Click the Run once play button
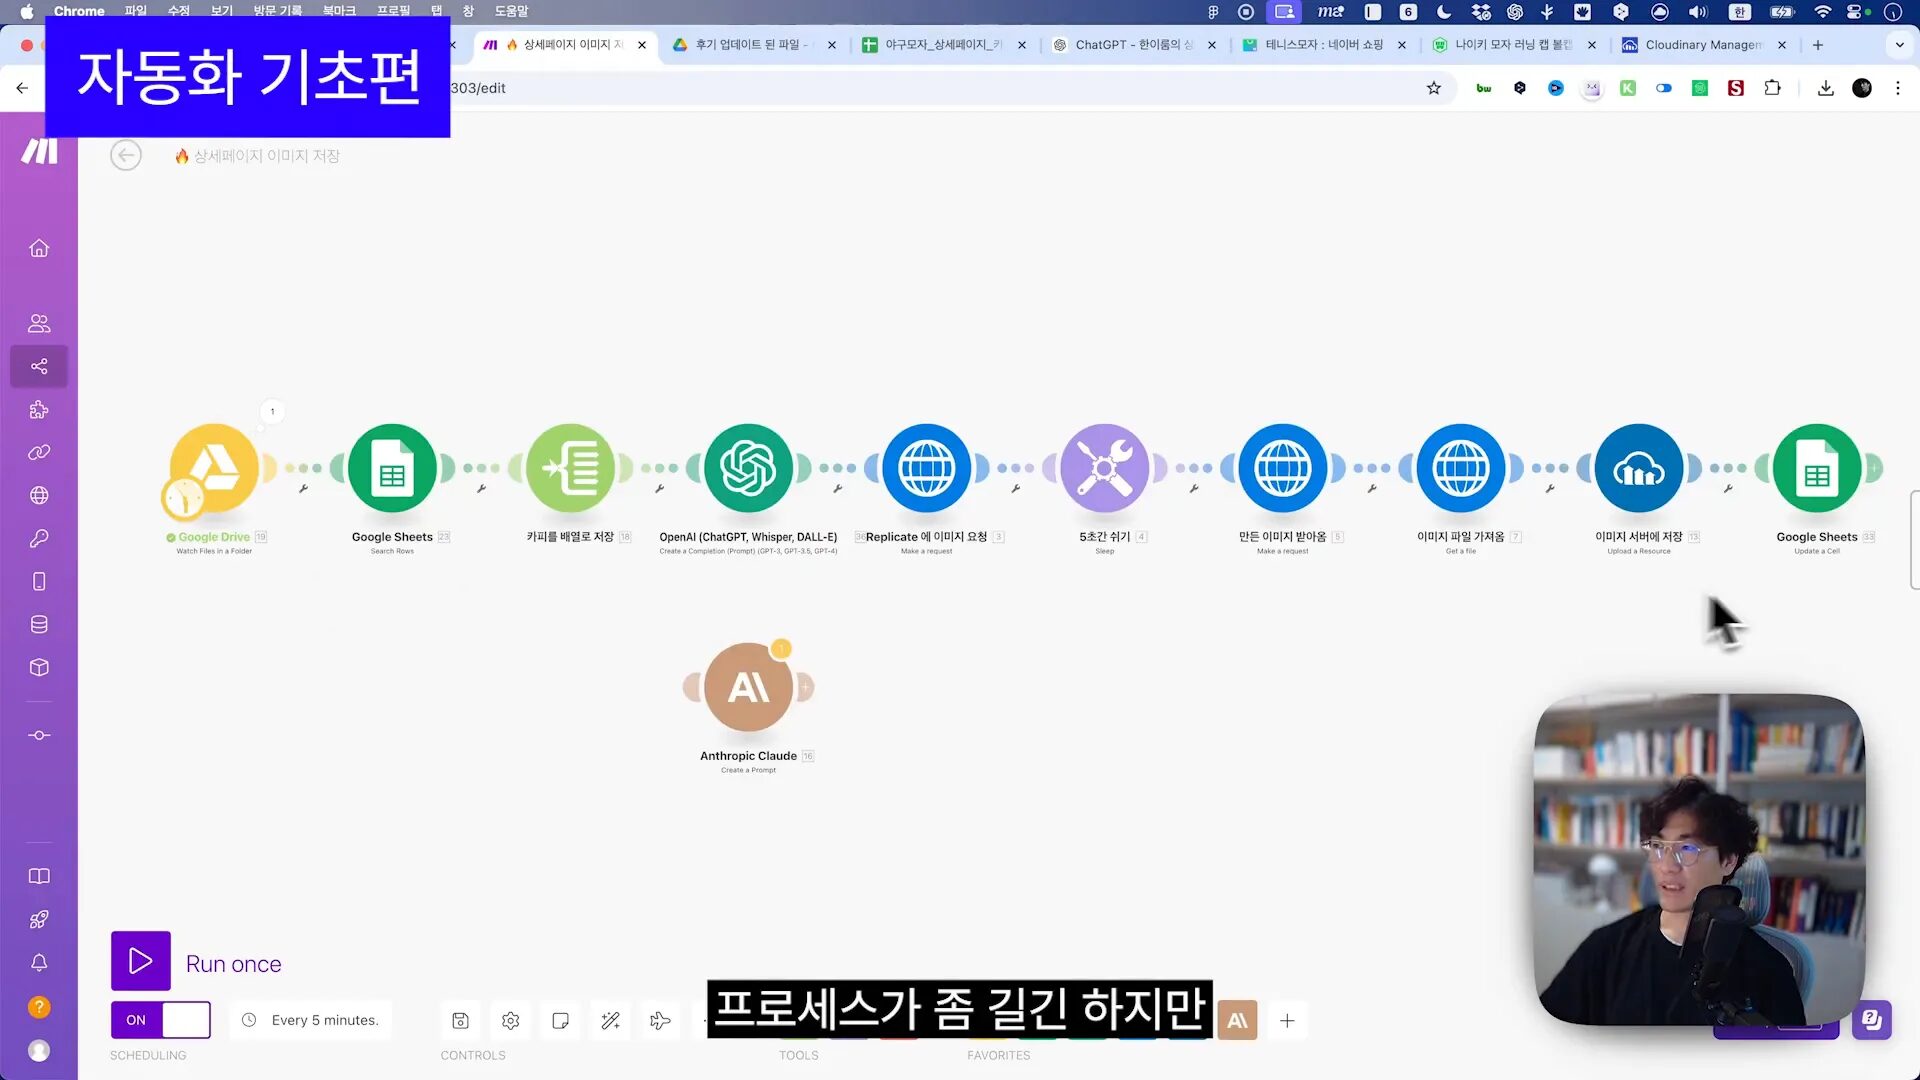The image size is (1920, 1080). pyautogui.click(x=141, y=961)
